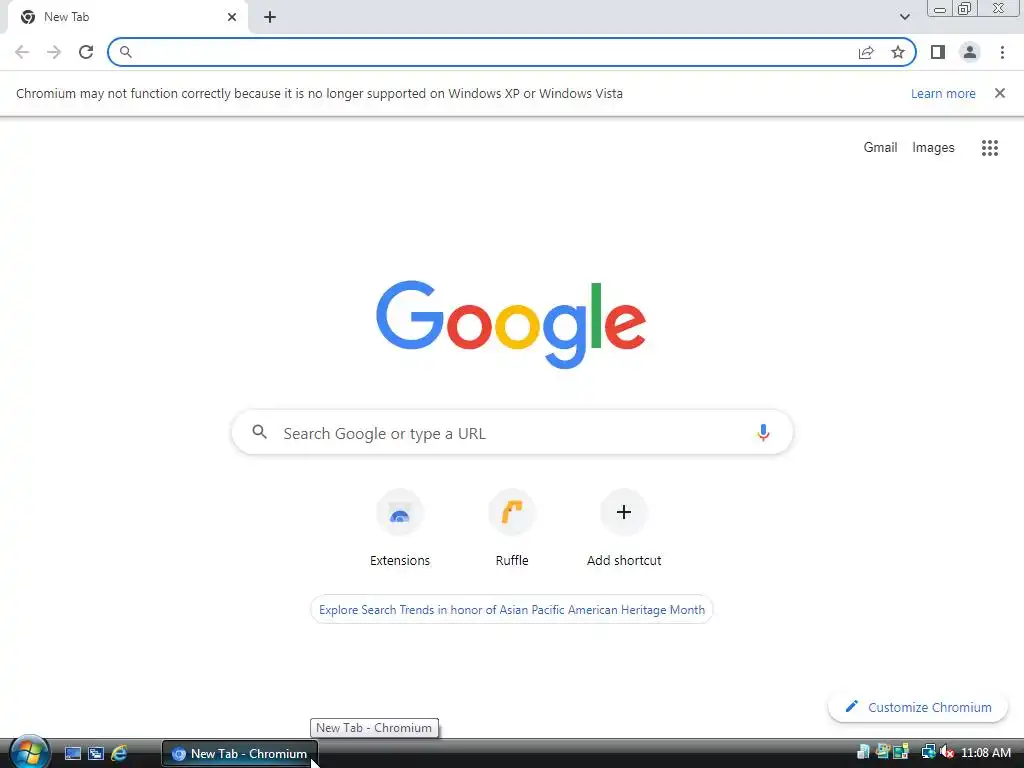Click the browser Forward arrow
The image size is (1024, 768).
click(54, 52)
